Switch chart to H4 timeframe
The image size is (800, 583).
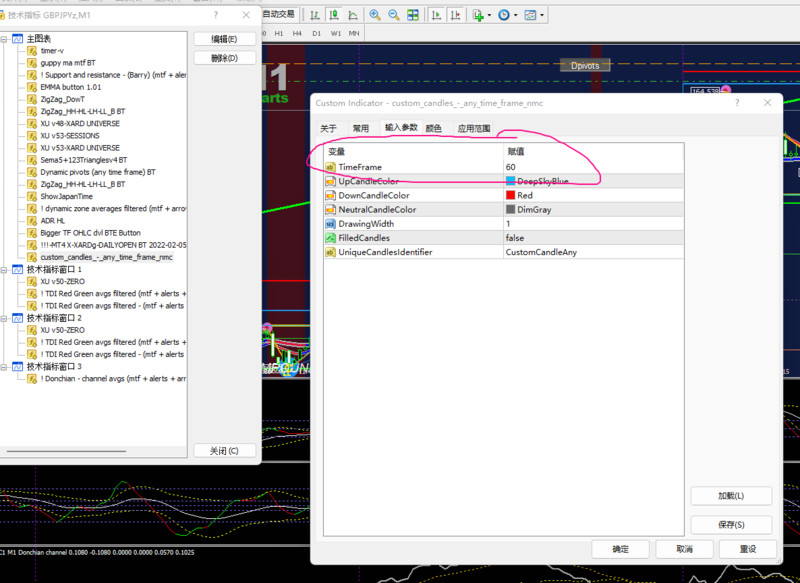coord(297,34)
